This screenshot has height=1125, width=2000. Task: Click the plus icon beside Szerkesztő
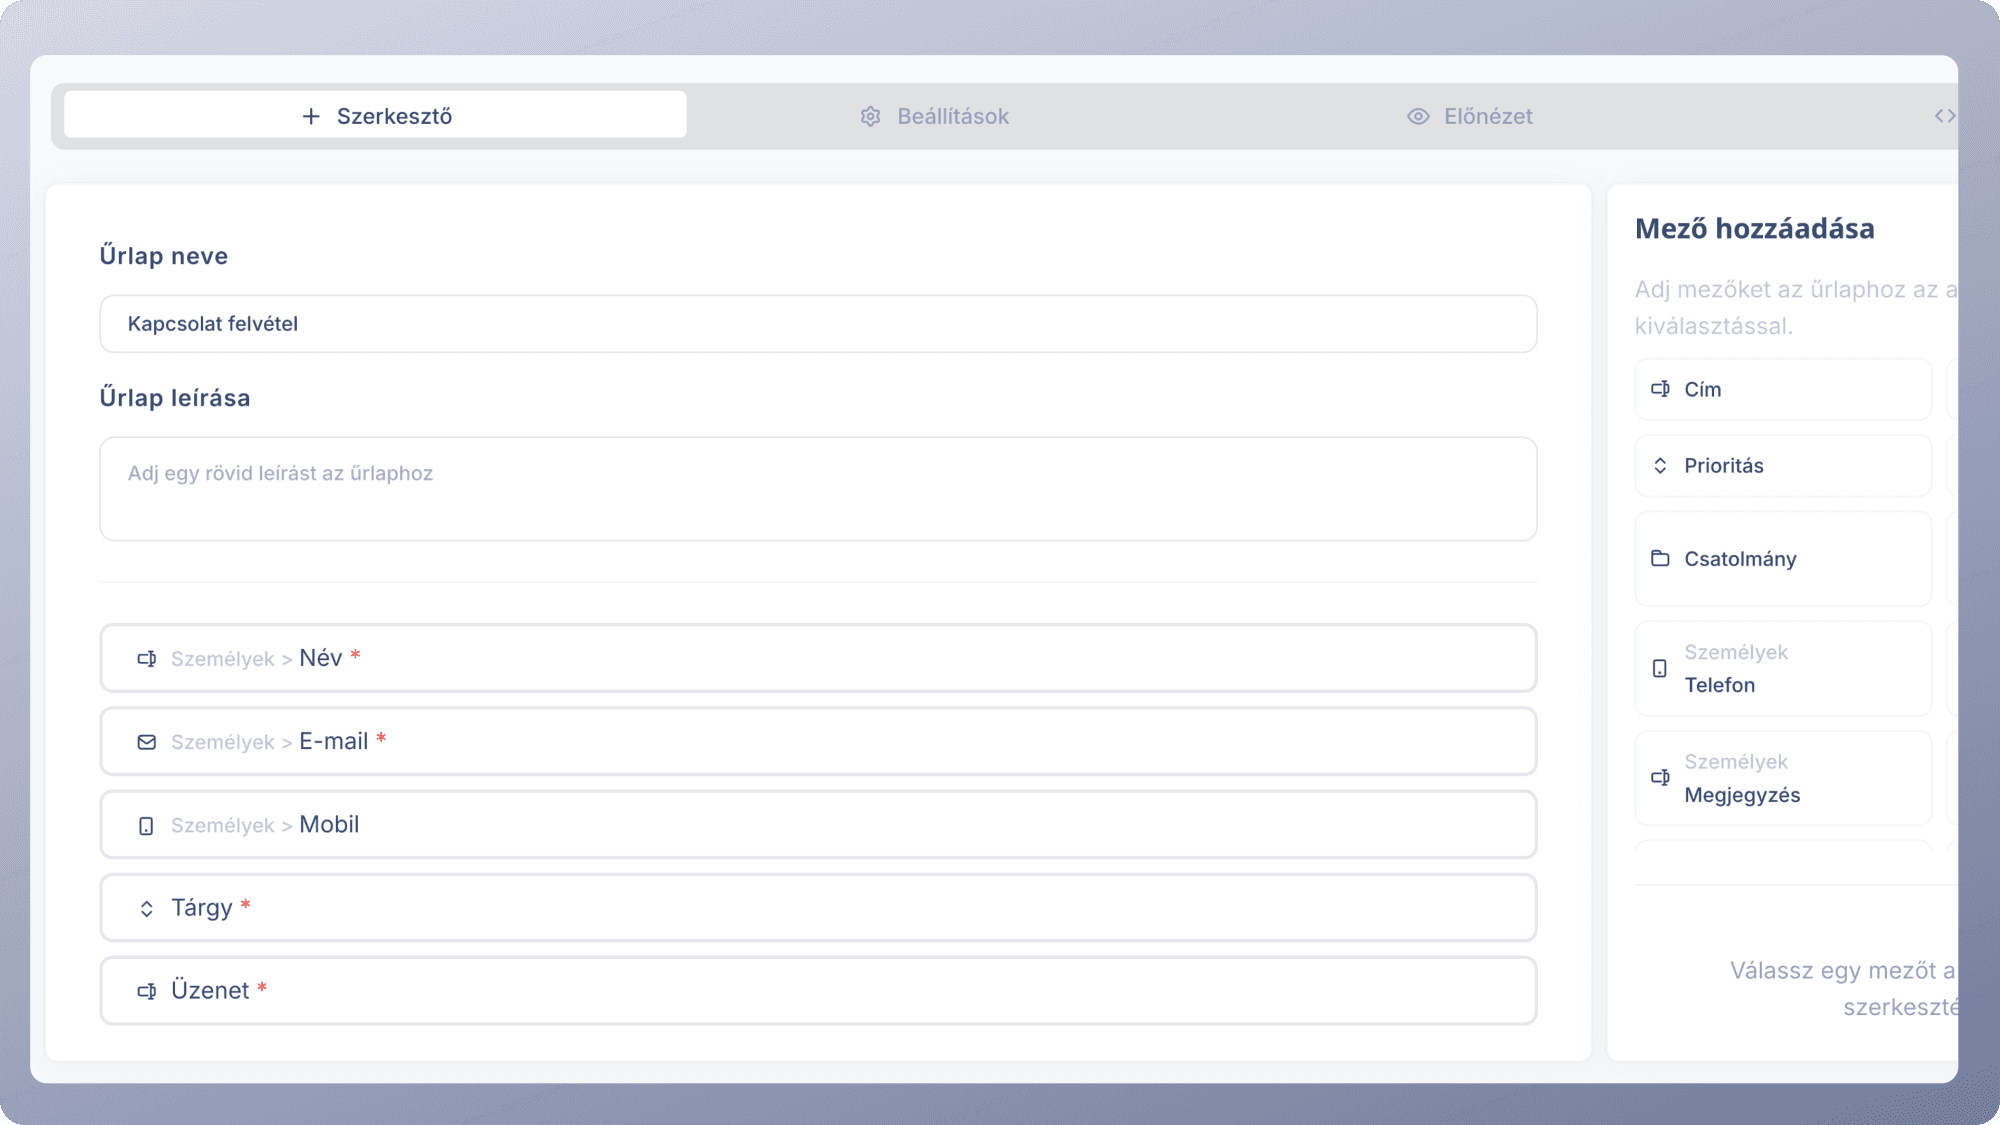pyautogui.click(x=311, y=116)
